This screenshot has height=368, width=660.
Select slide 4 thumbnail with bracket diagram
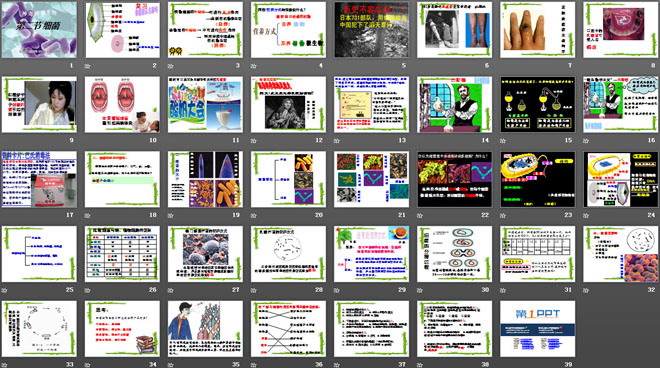point(288,29)
